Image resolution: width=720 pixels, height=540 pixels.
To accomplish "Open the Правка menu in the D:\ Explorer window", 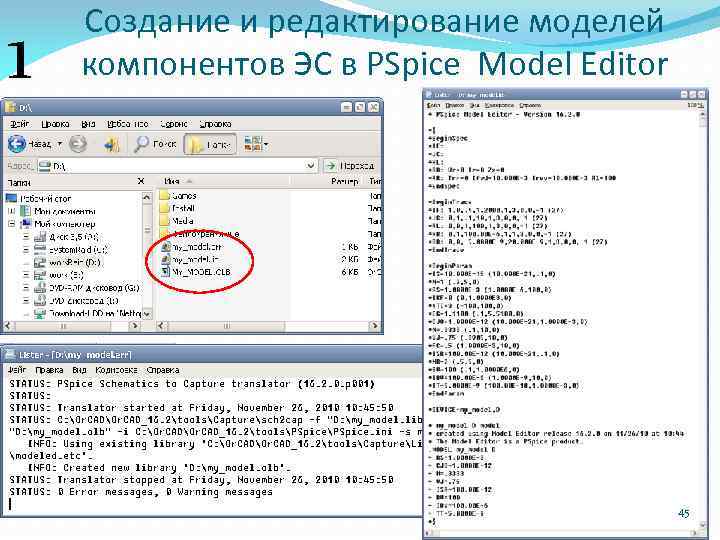I will click(55, 124).
